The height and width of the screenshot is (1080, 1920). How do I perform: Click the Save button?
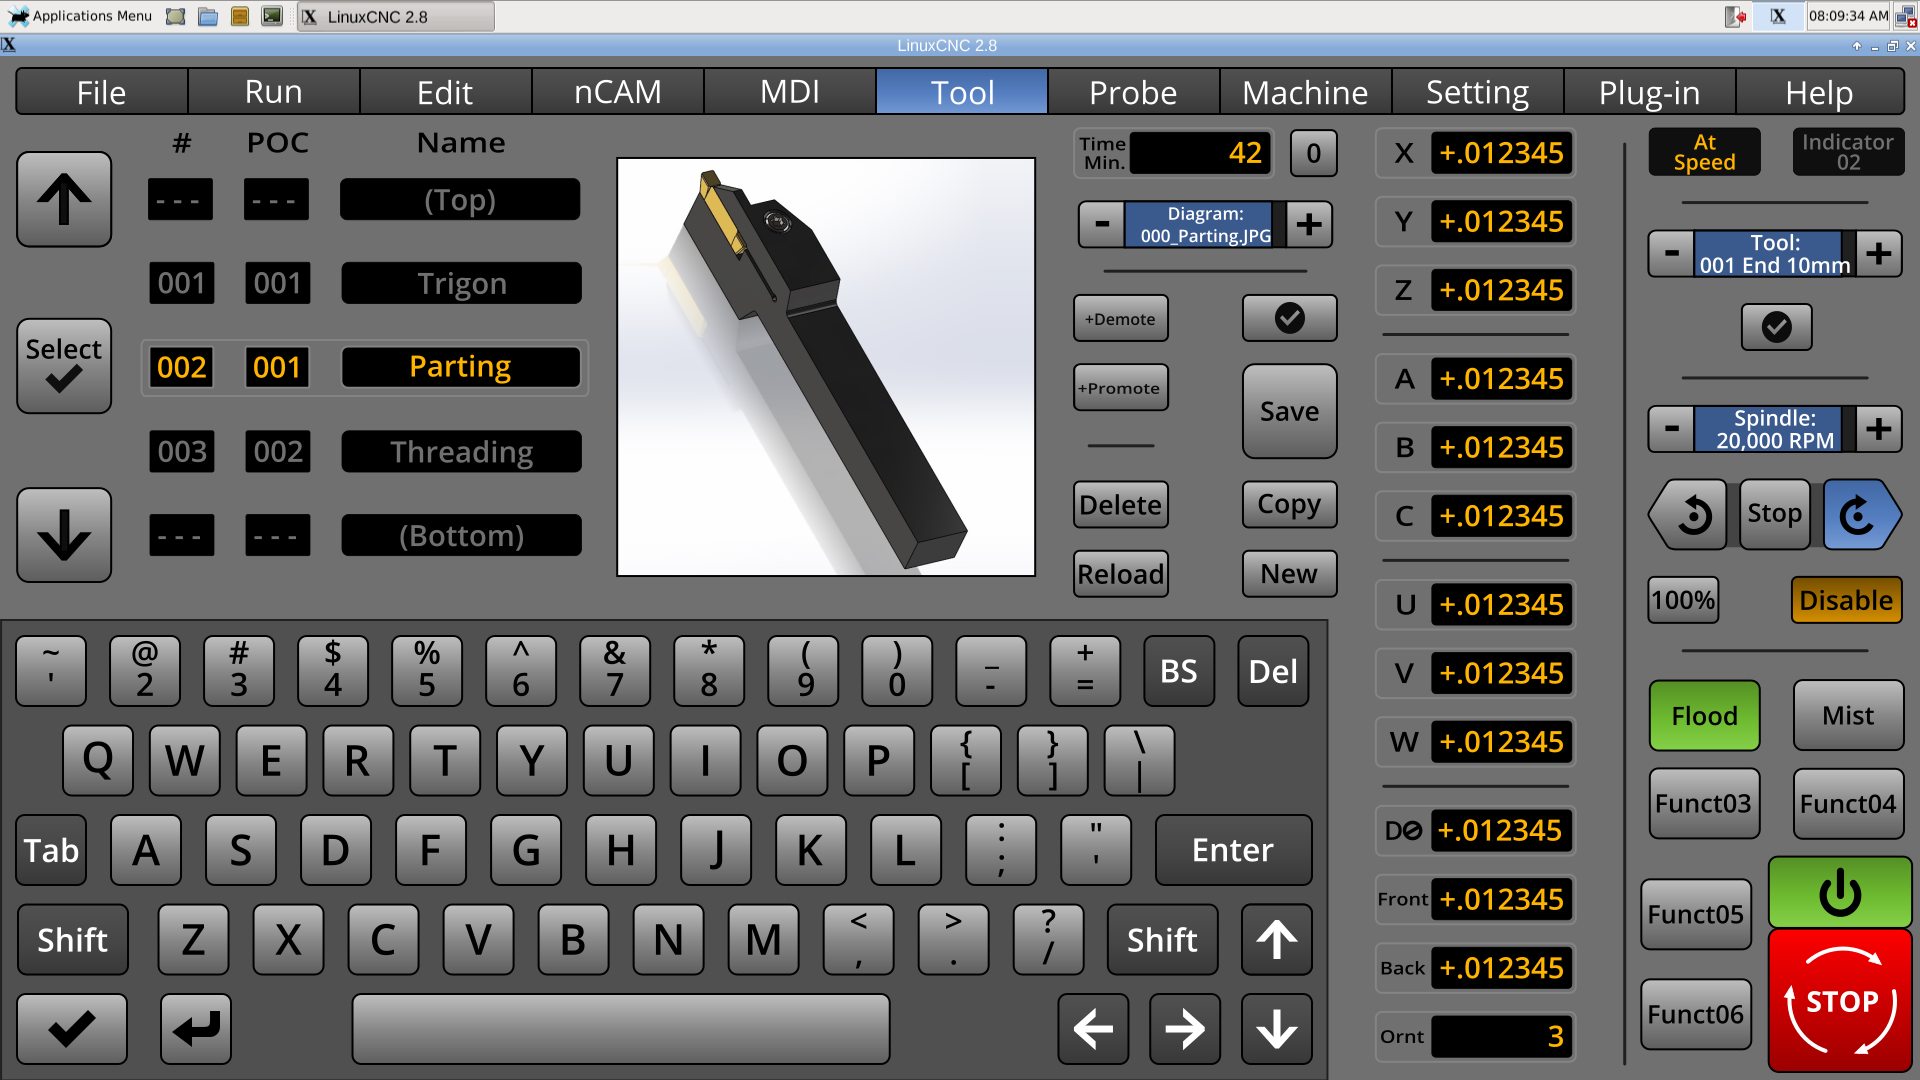coord(1289,411)
